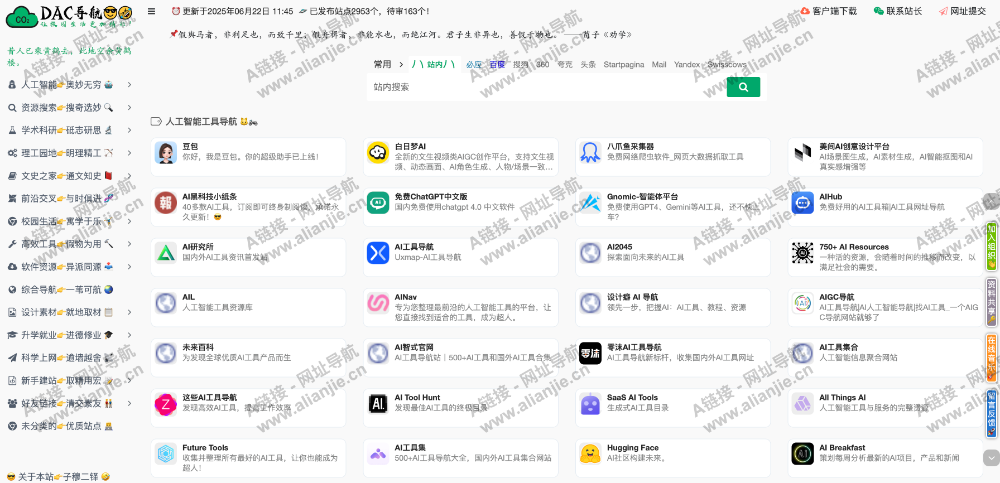Open the AINav pink icon

click(378, 303)
